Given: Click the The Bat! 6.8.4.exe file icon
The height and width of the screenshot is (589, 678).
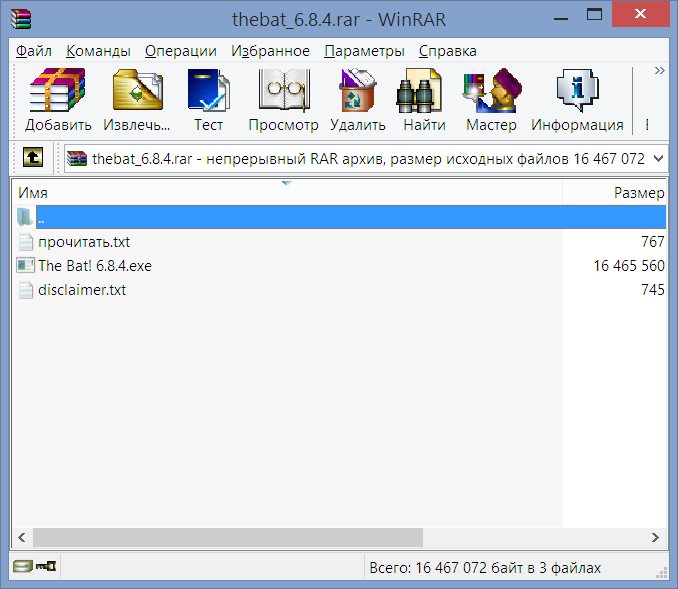Looking at the screenshot, I should [x=26, y=265].
